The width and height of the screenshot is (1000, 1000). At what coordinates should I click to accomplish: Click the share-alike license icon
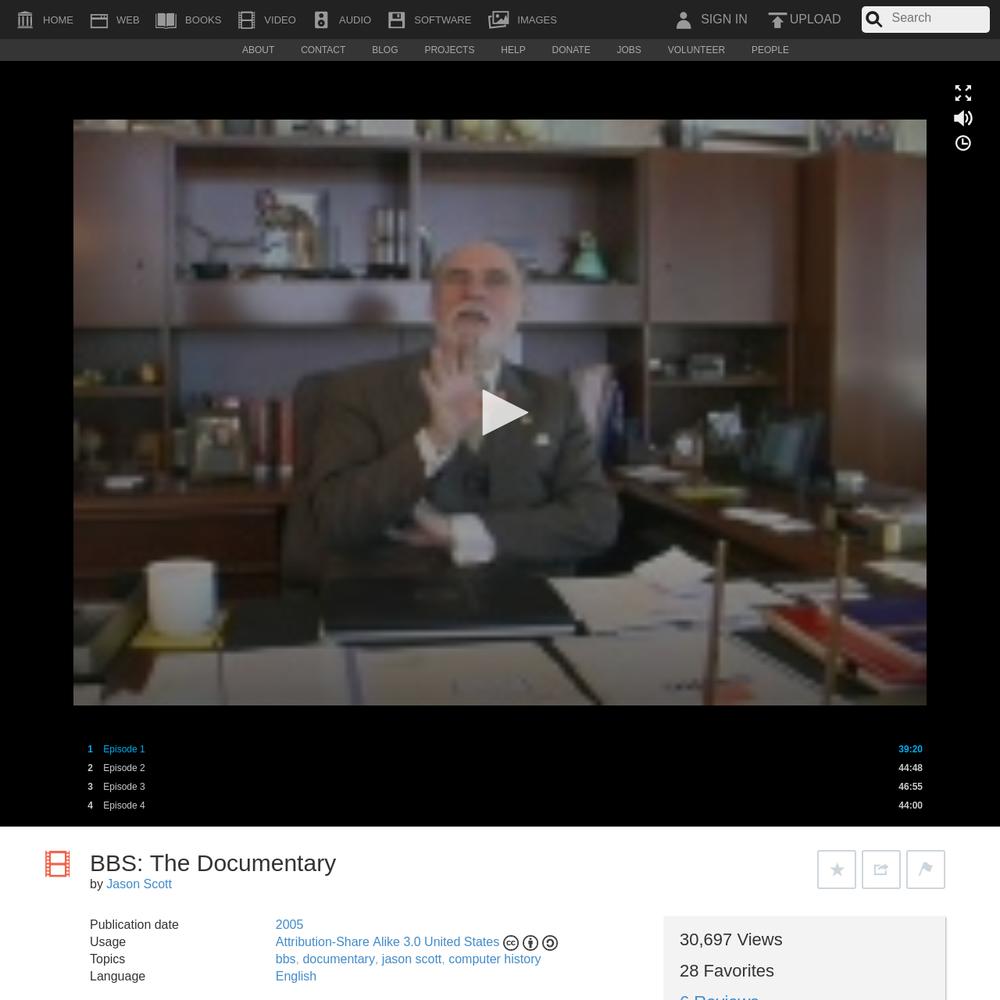tap(550, 943)
